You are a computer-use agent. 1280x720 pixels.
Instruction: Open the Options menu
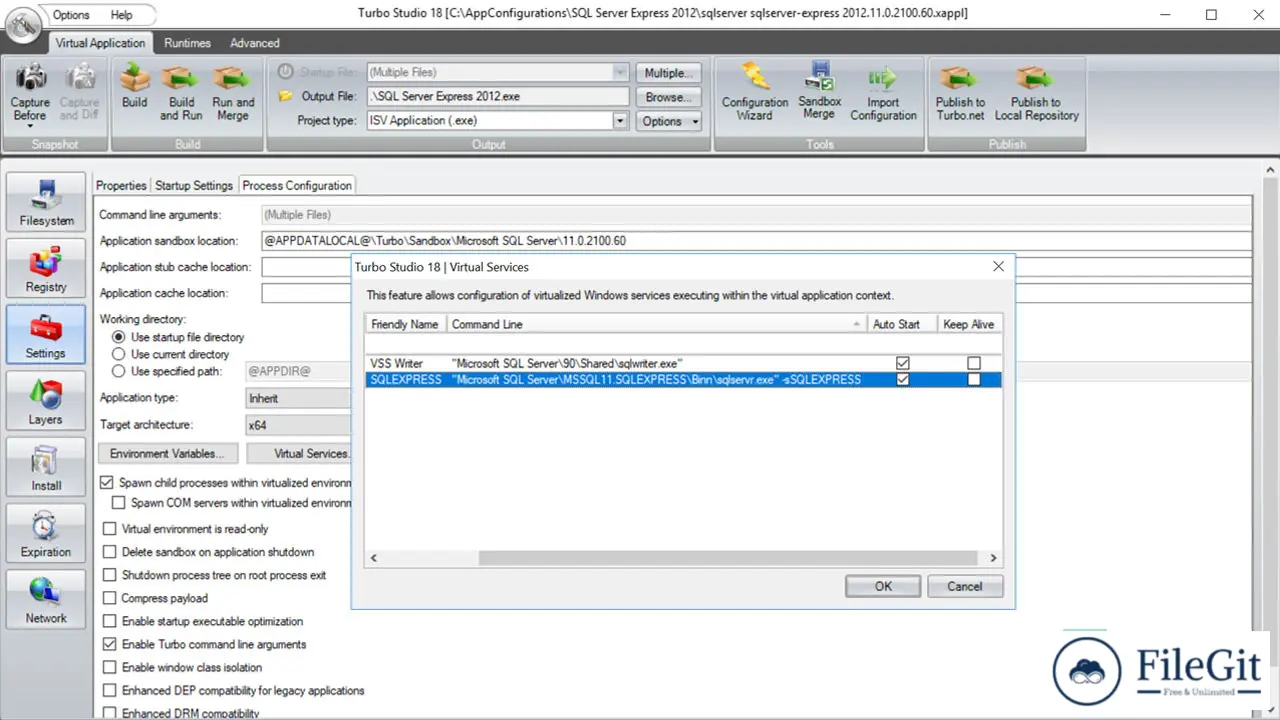click(x=71, y=15)
